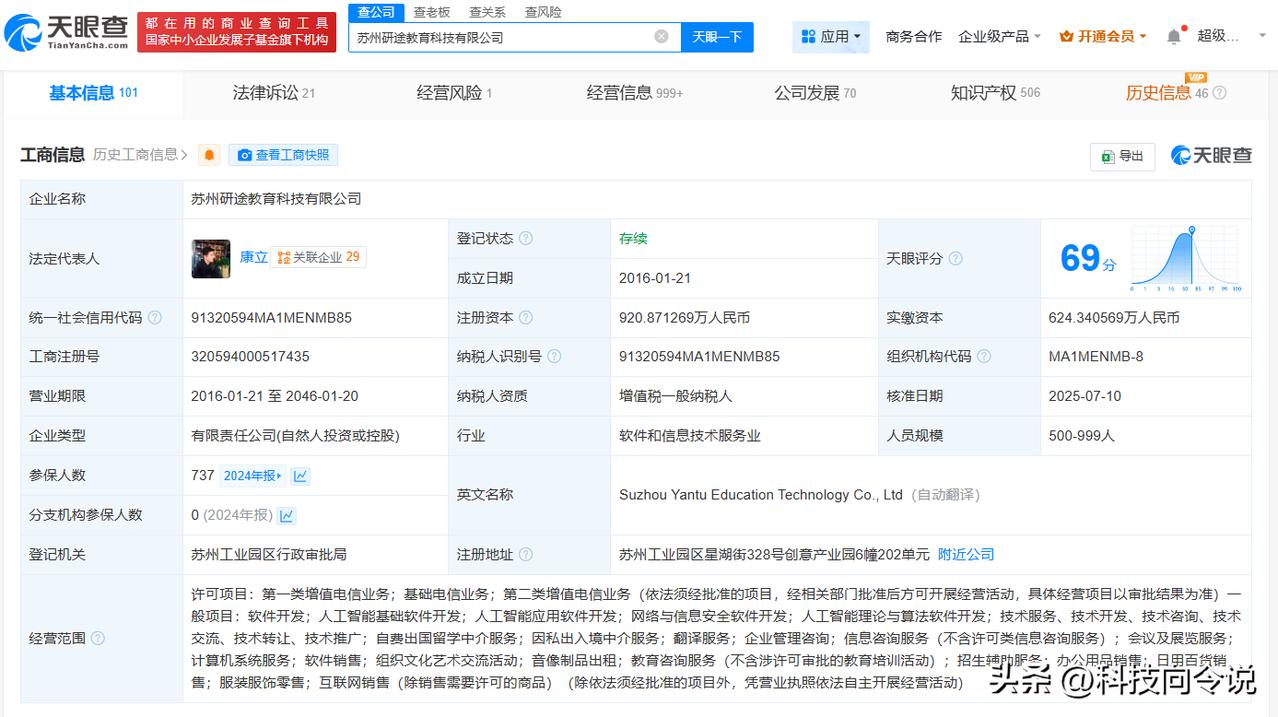This screenshot has width=1278, height=717.
Task: Click English name Suzhou Yantu Education Technology
Action: click(761, 495)
